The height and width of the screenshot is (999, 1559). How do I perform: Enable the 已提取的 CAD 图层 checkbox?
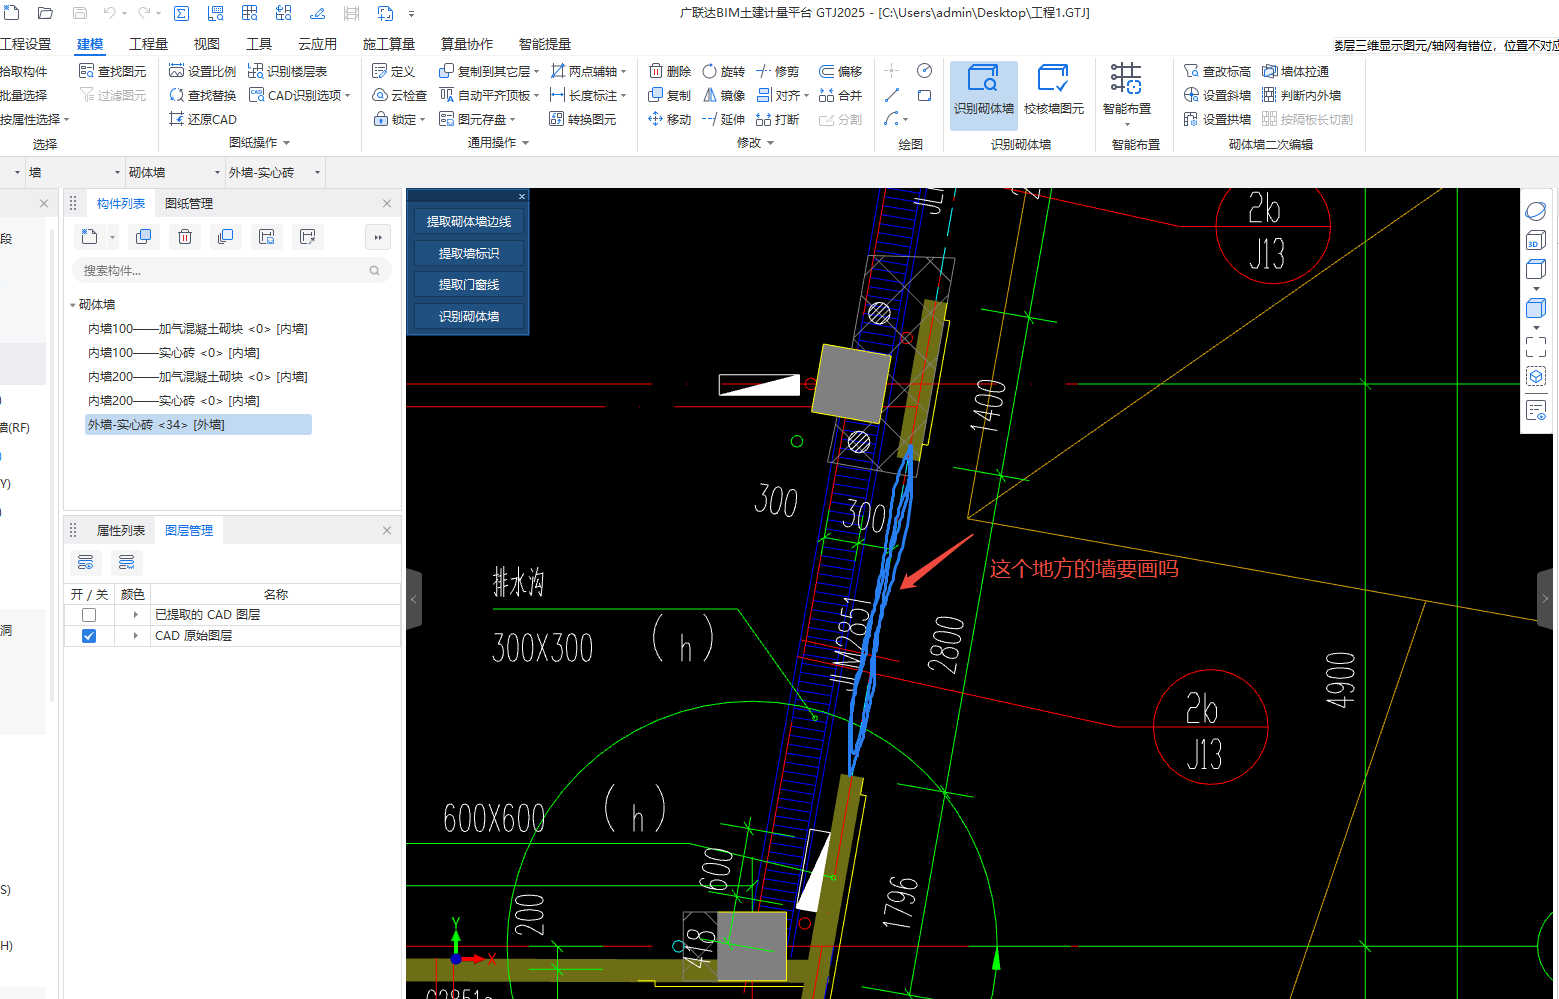(89, 615)
